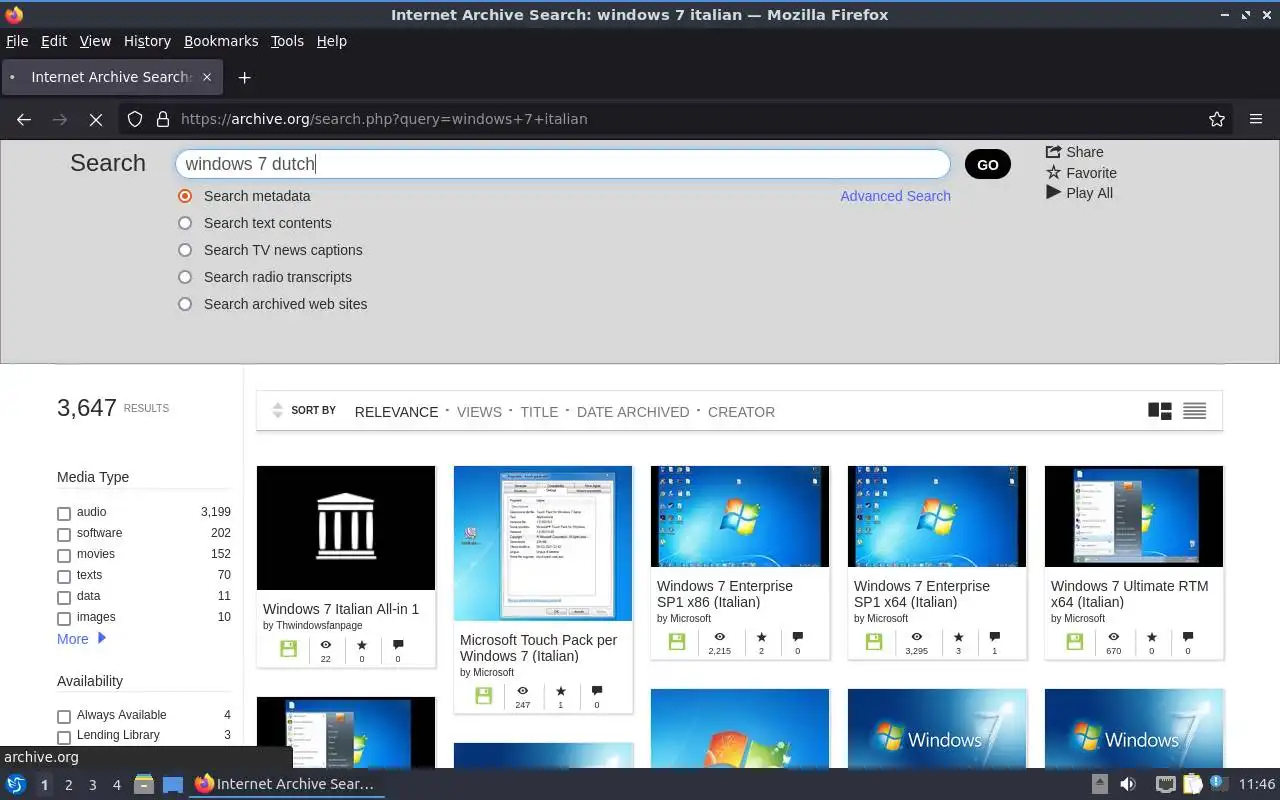
Task: Open the Help menu
Action: [x=332, y=41]
